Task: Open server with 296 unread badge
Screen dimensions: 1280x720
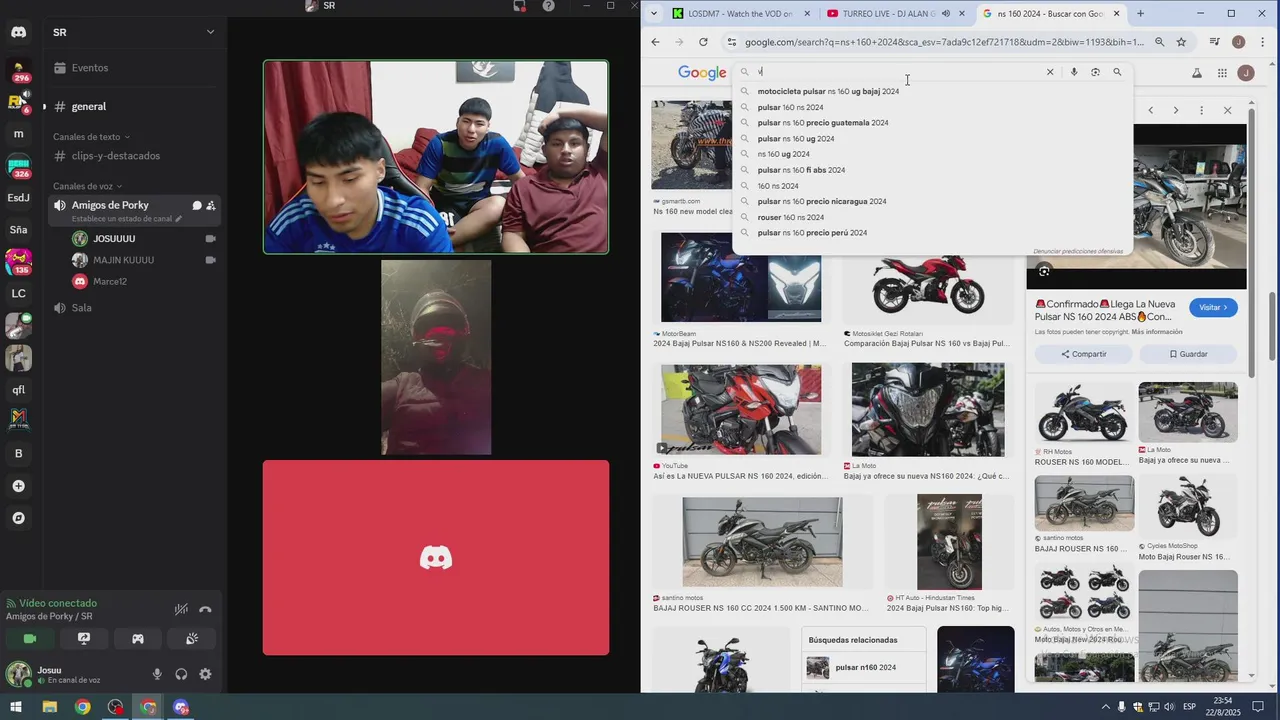Action: pos(18,71)
